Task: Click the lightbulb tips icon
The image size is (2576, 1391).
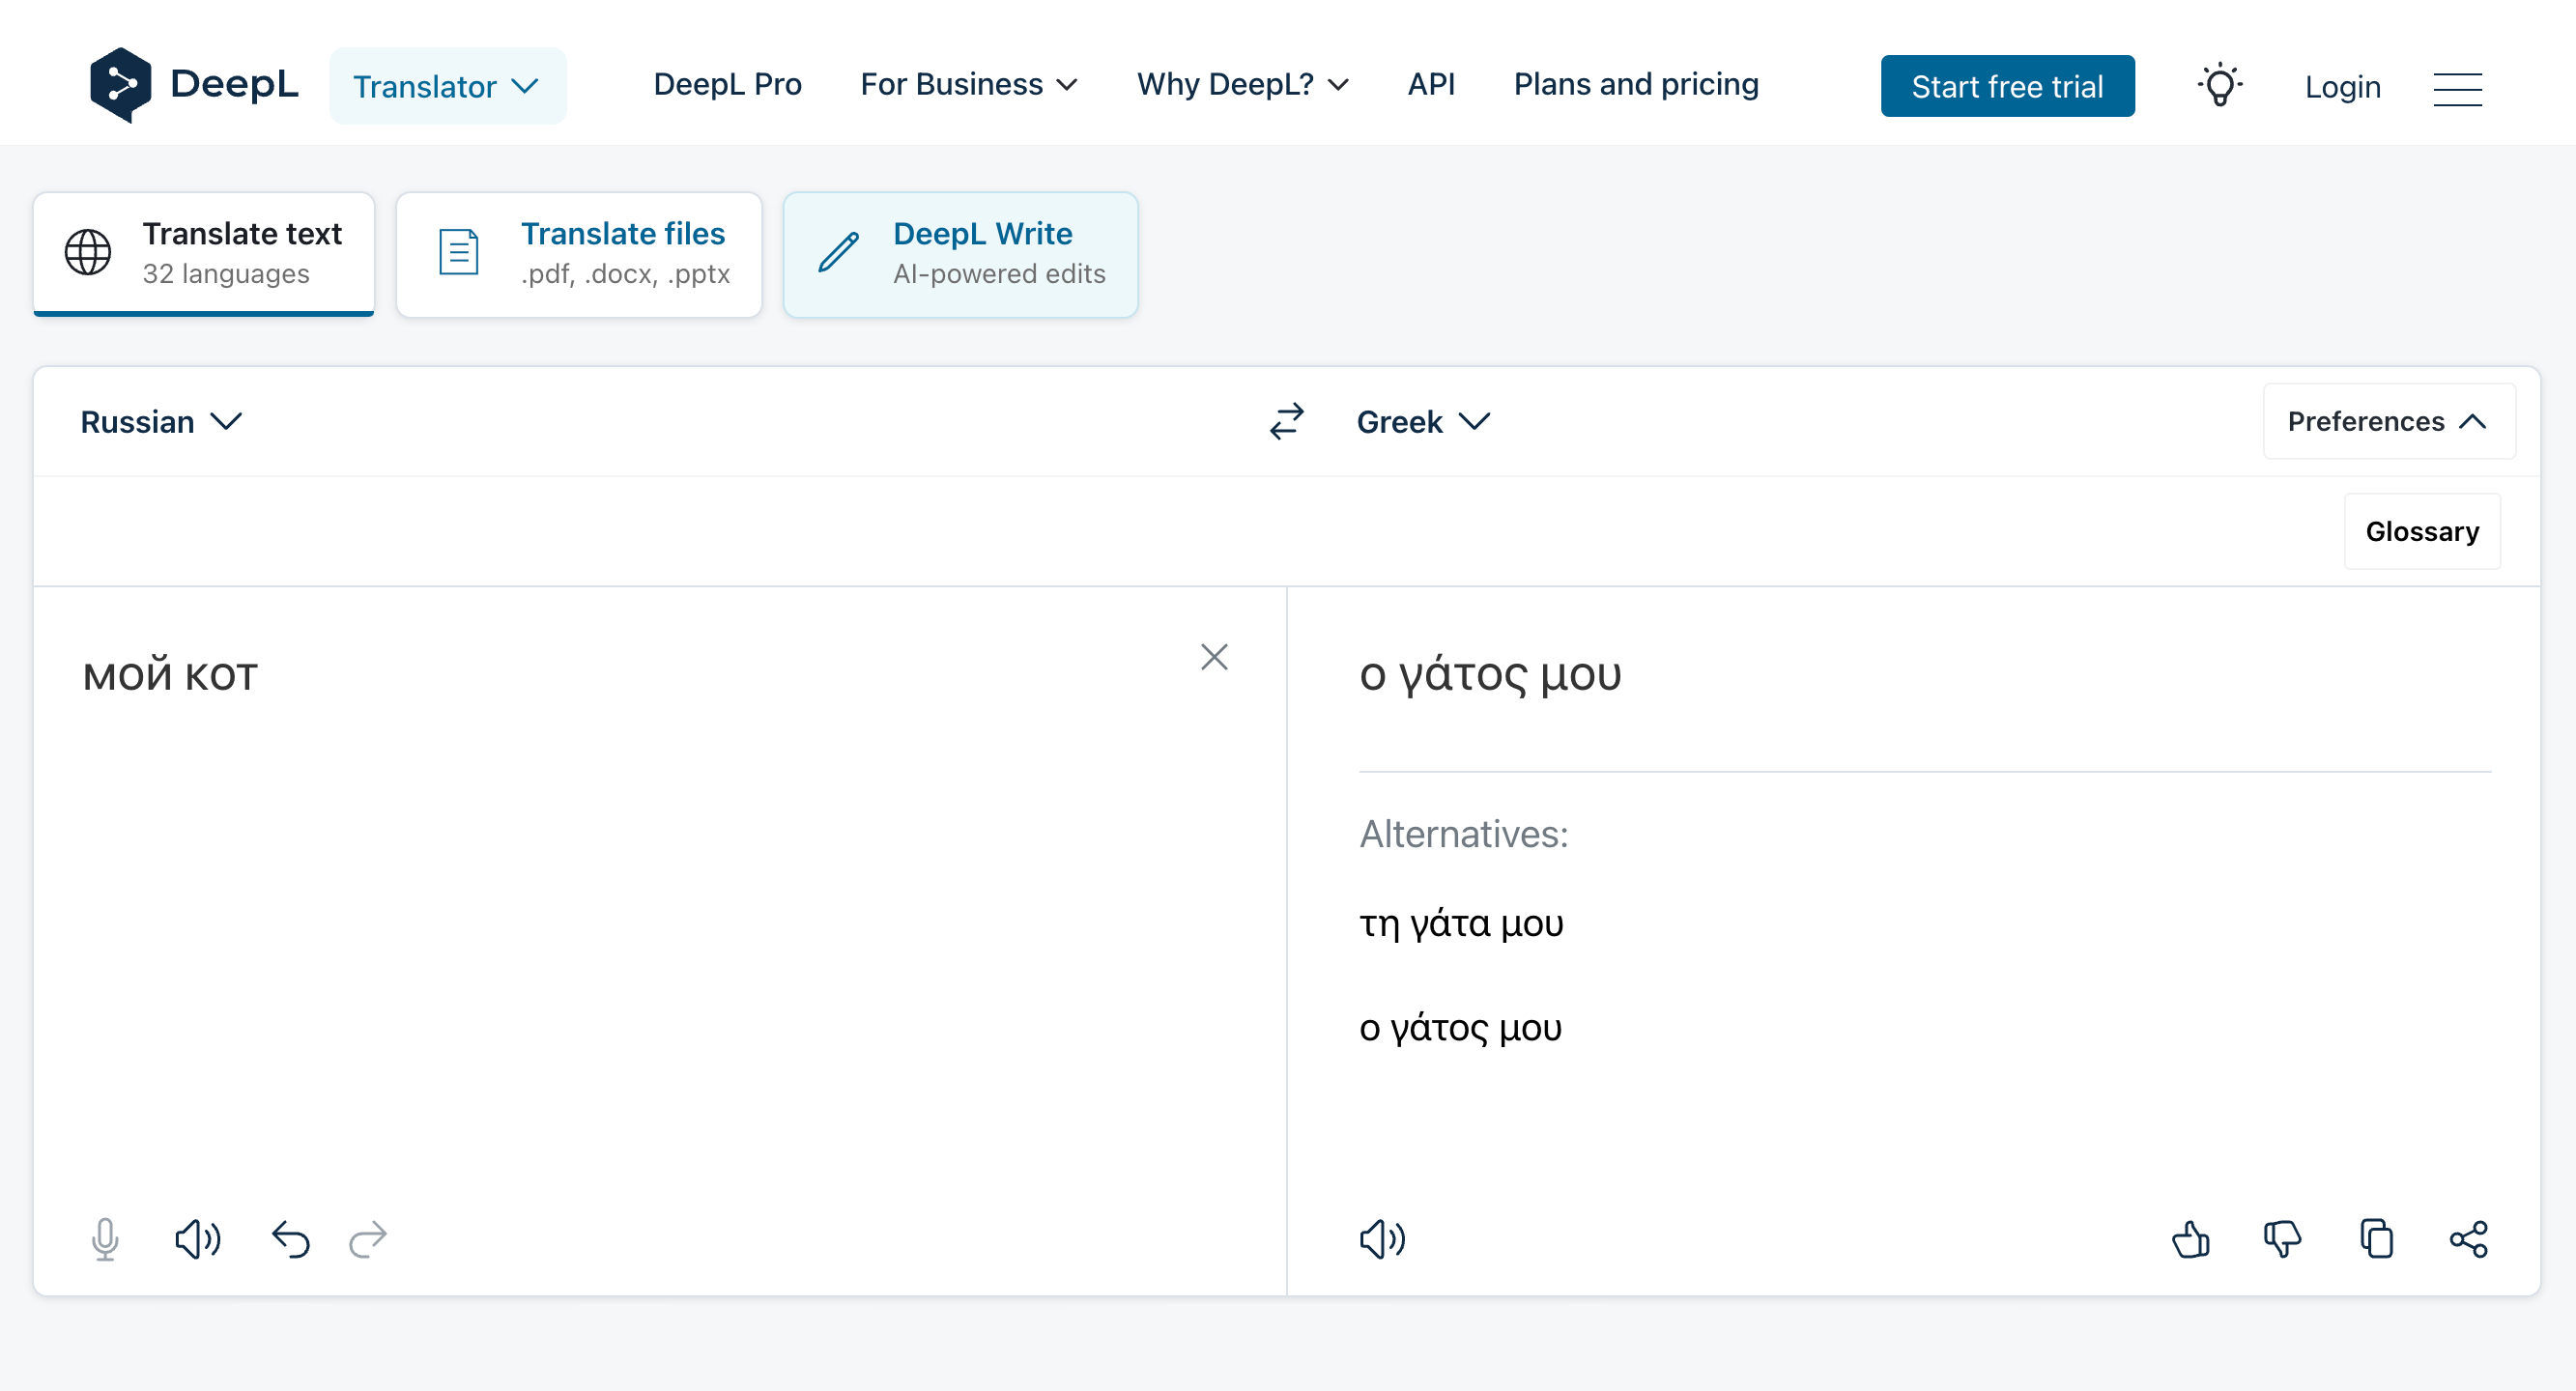Action: (x=2219, y=86)
